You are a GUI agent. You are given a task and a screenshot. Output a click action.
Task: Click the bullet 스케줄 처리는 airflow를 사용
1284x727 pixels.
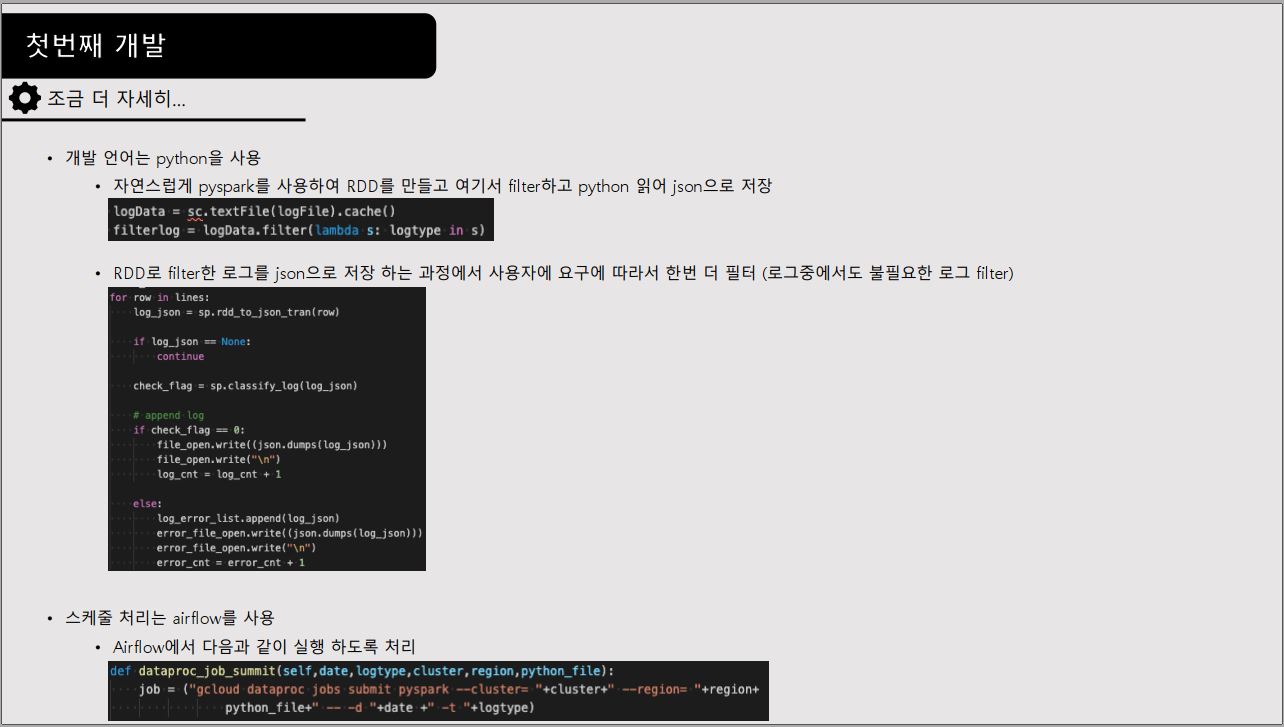pyautogui.click(x=169, y=618)
